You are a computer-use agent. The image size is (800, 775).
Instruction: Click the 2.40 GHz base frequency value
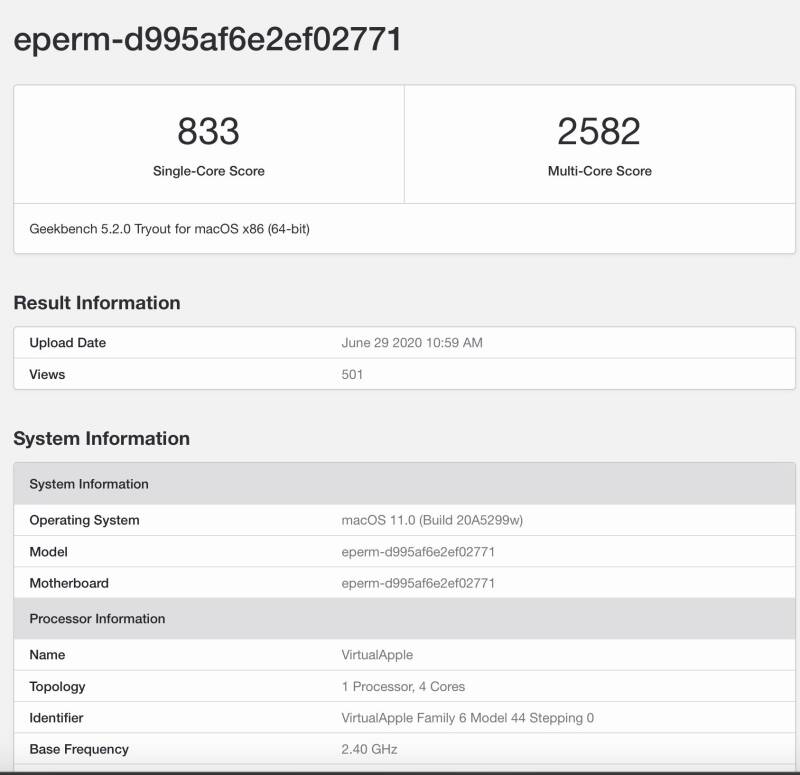pos(369,749)
